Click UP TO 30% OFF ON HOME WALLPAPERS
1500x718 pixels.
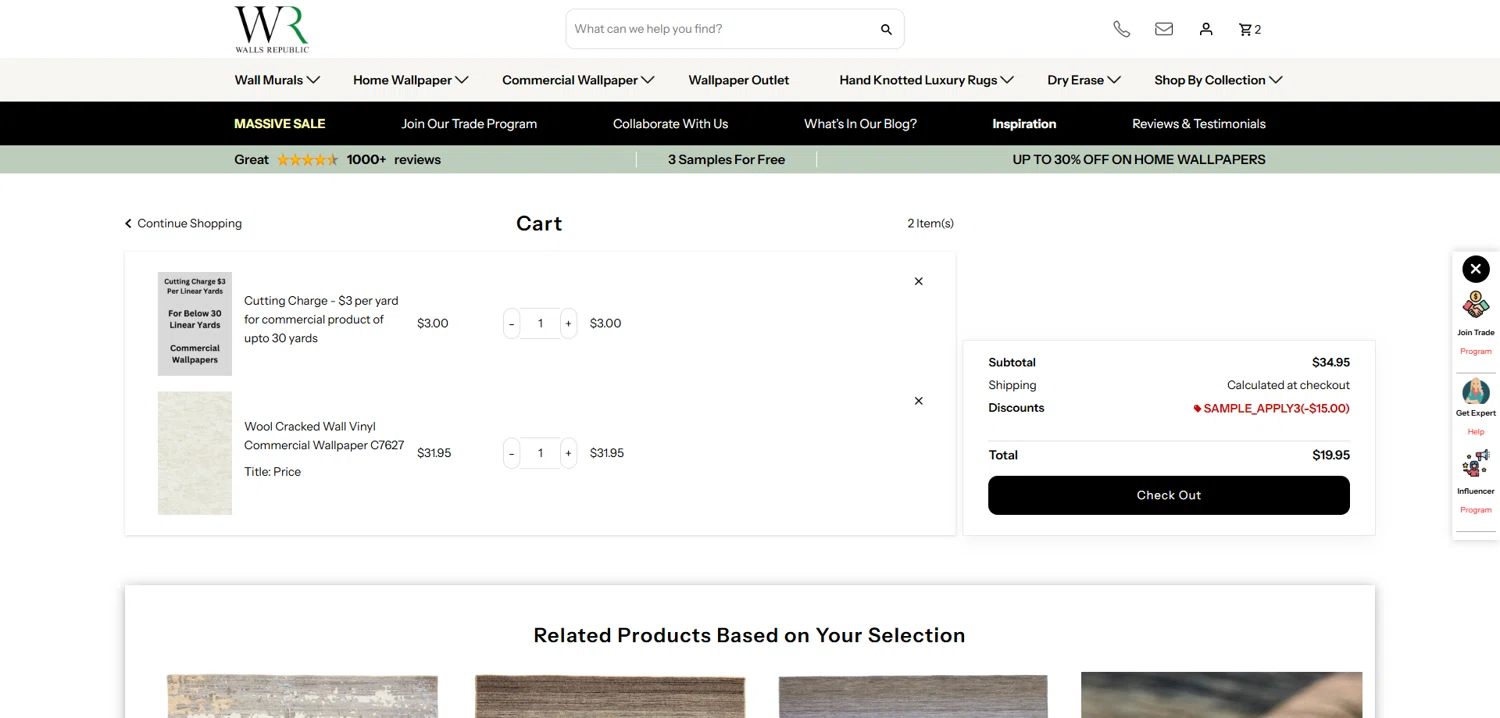(1139, 160)
